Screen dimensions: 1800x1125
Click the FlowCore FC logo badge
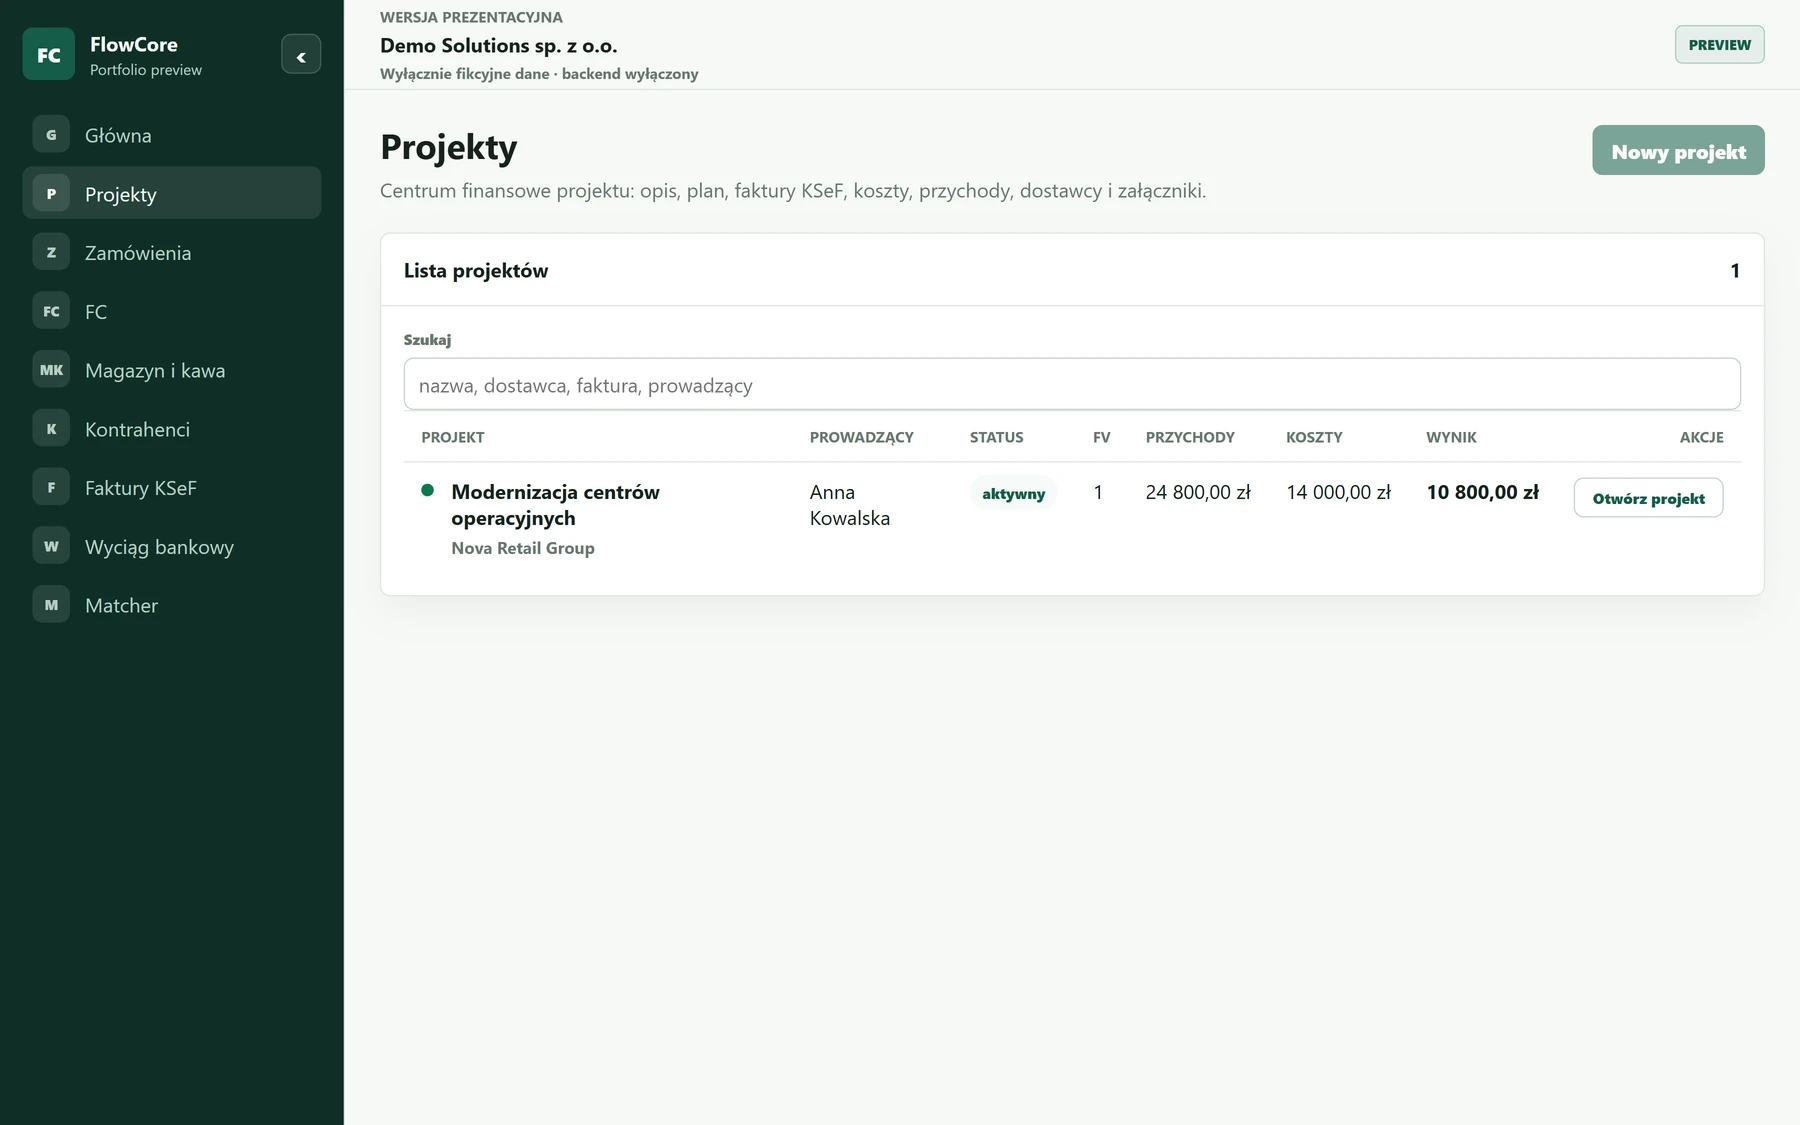tap(48, 54)
